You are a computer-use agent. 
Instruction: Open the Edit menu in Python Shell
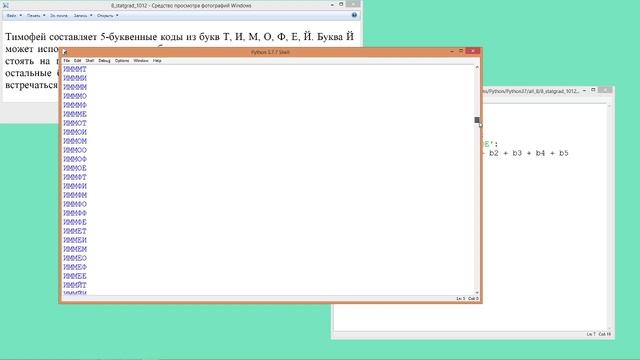[x=78, y=60]
